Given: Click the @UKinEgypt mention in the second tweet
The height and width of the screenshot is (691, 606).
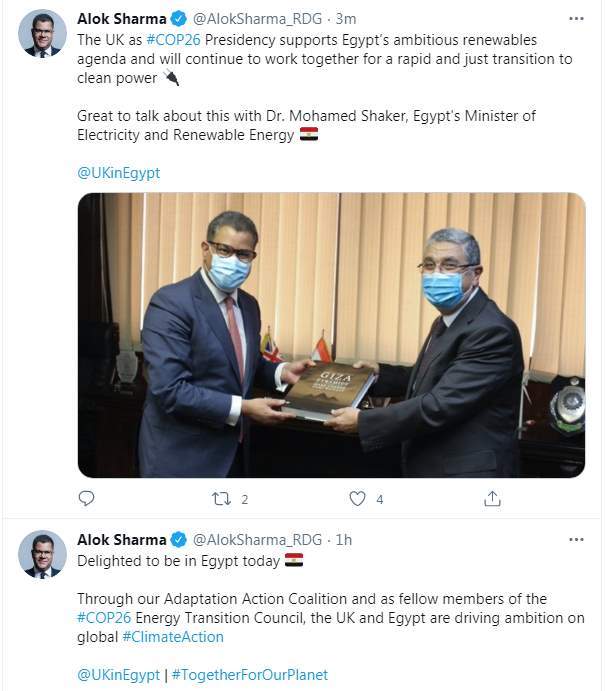Looking at the screenshot, I should (119, 675).
